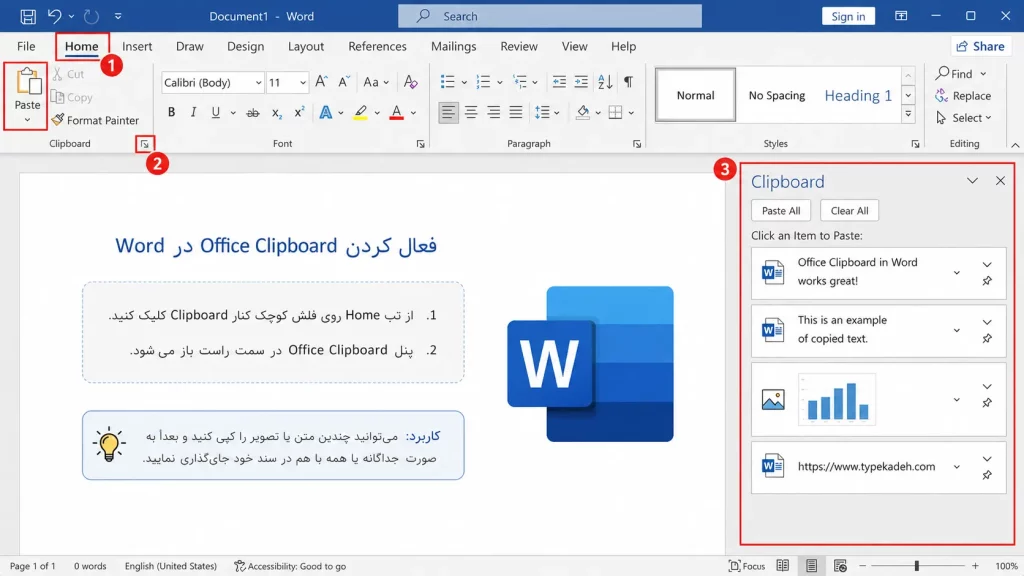Open the Styles pane launcher
1024x576 pixels.
click(x=915, y=144)
